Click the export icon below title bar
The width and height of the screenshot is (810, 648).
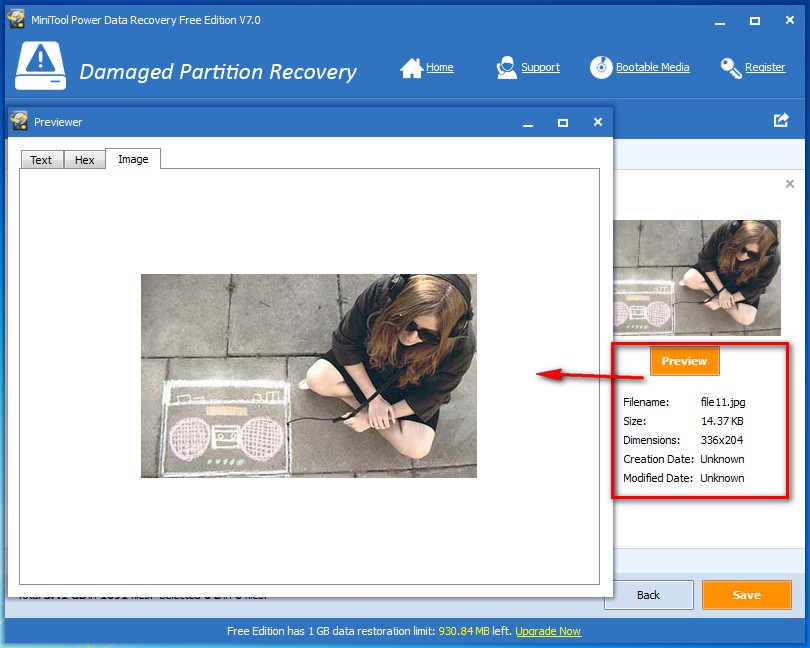(x=781, y=120)
